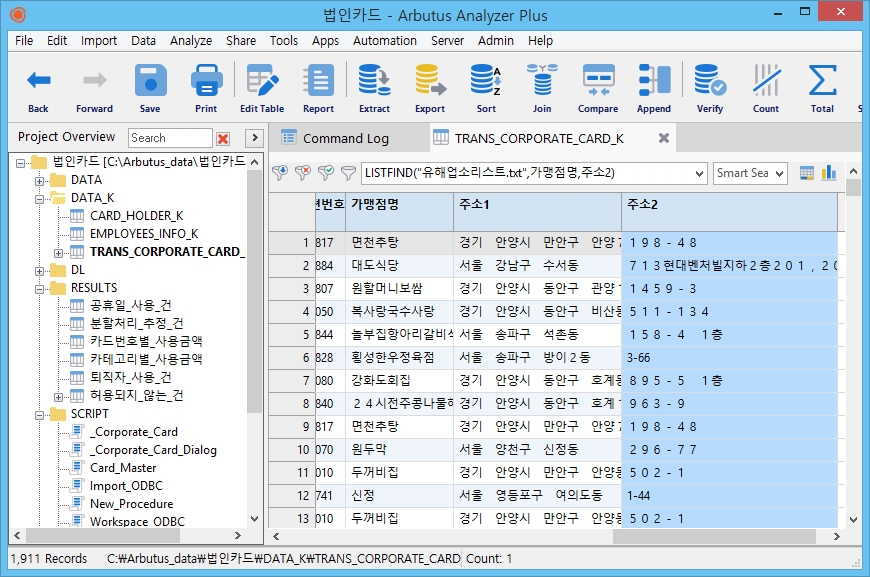Click the Extract toolbar icon
This screenshot has height=577, width=870.
[374, 88]
